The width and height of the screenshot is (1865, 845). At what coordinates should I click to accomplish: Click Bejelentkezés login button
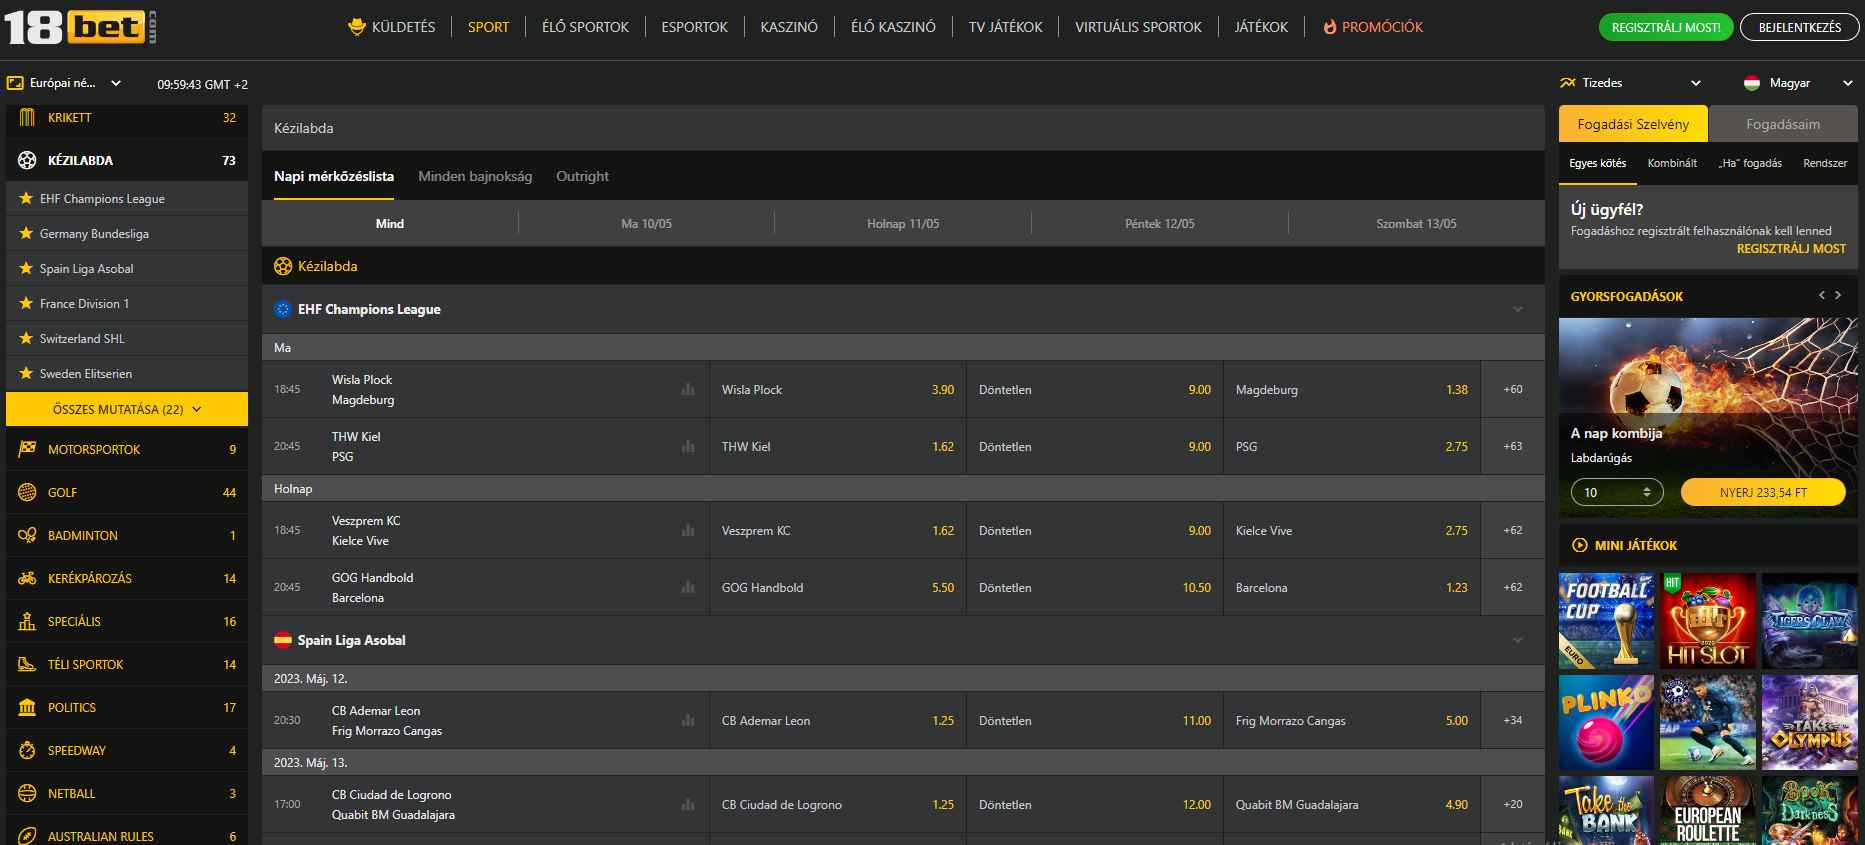1799,27
